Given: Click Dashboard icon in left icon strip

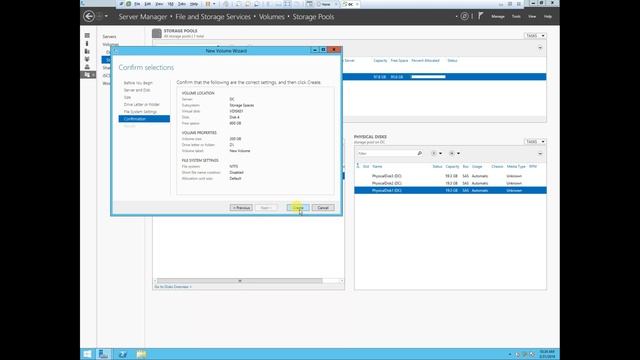Looking at the screenshot, I should click(87, 36).
